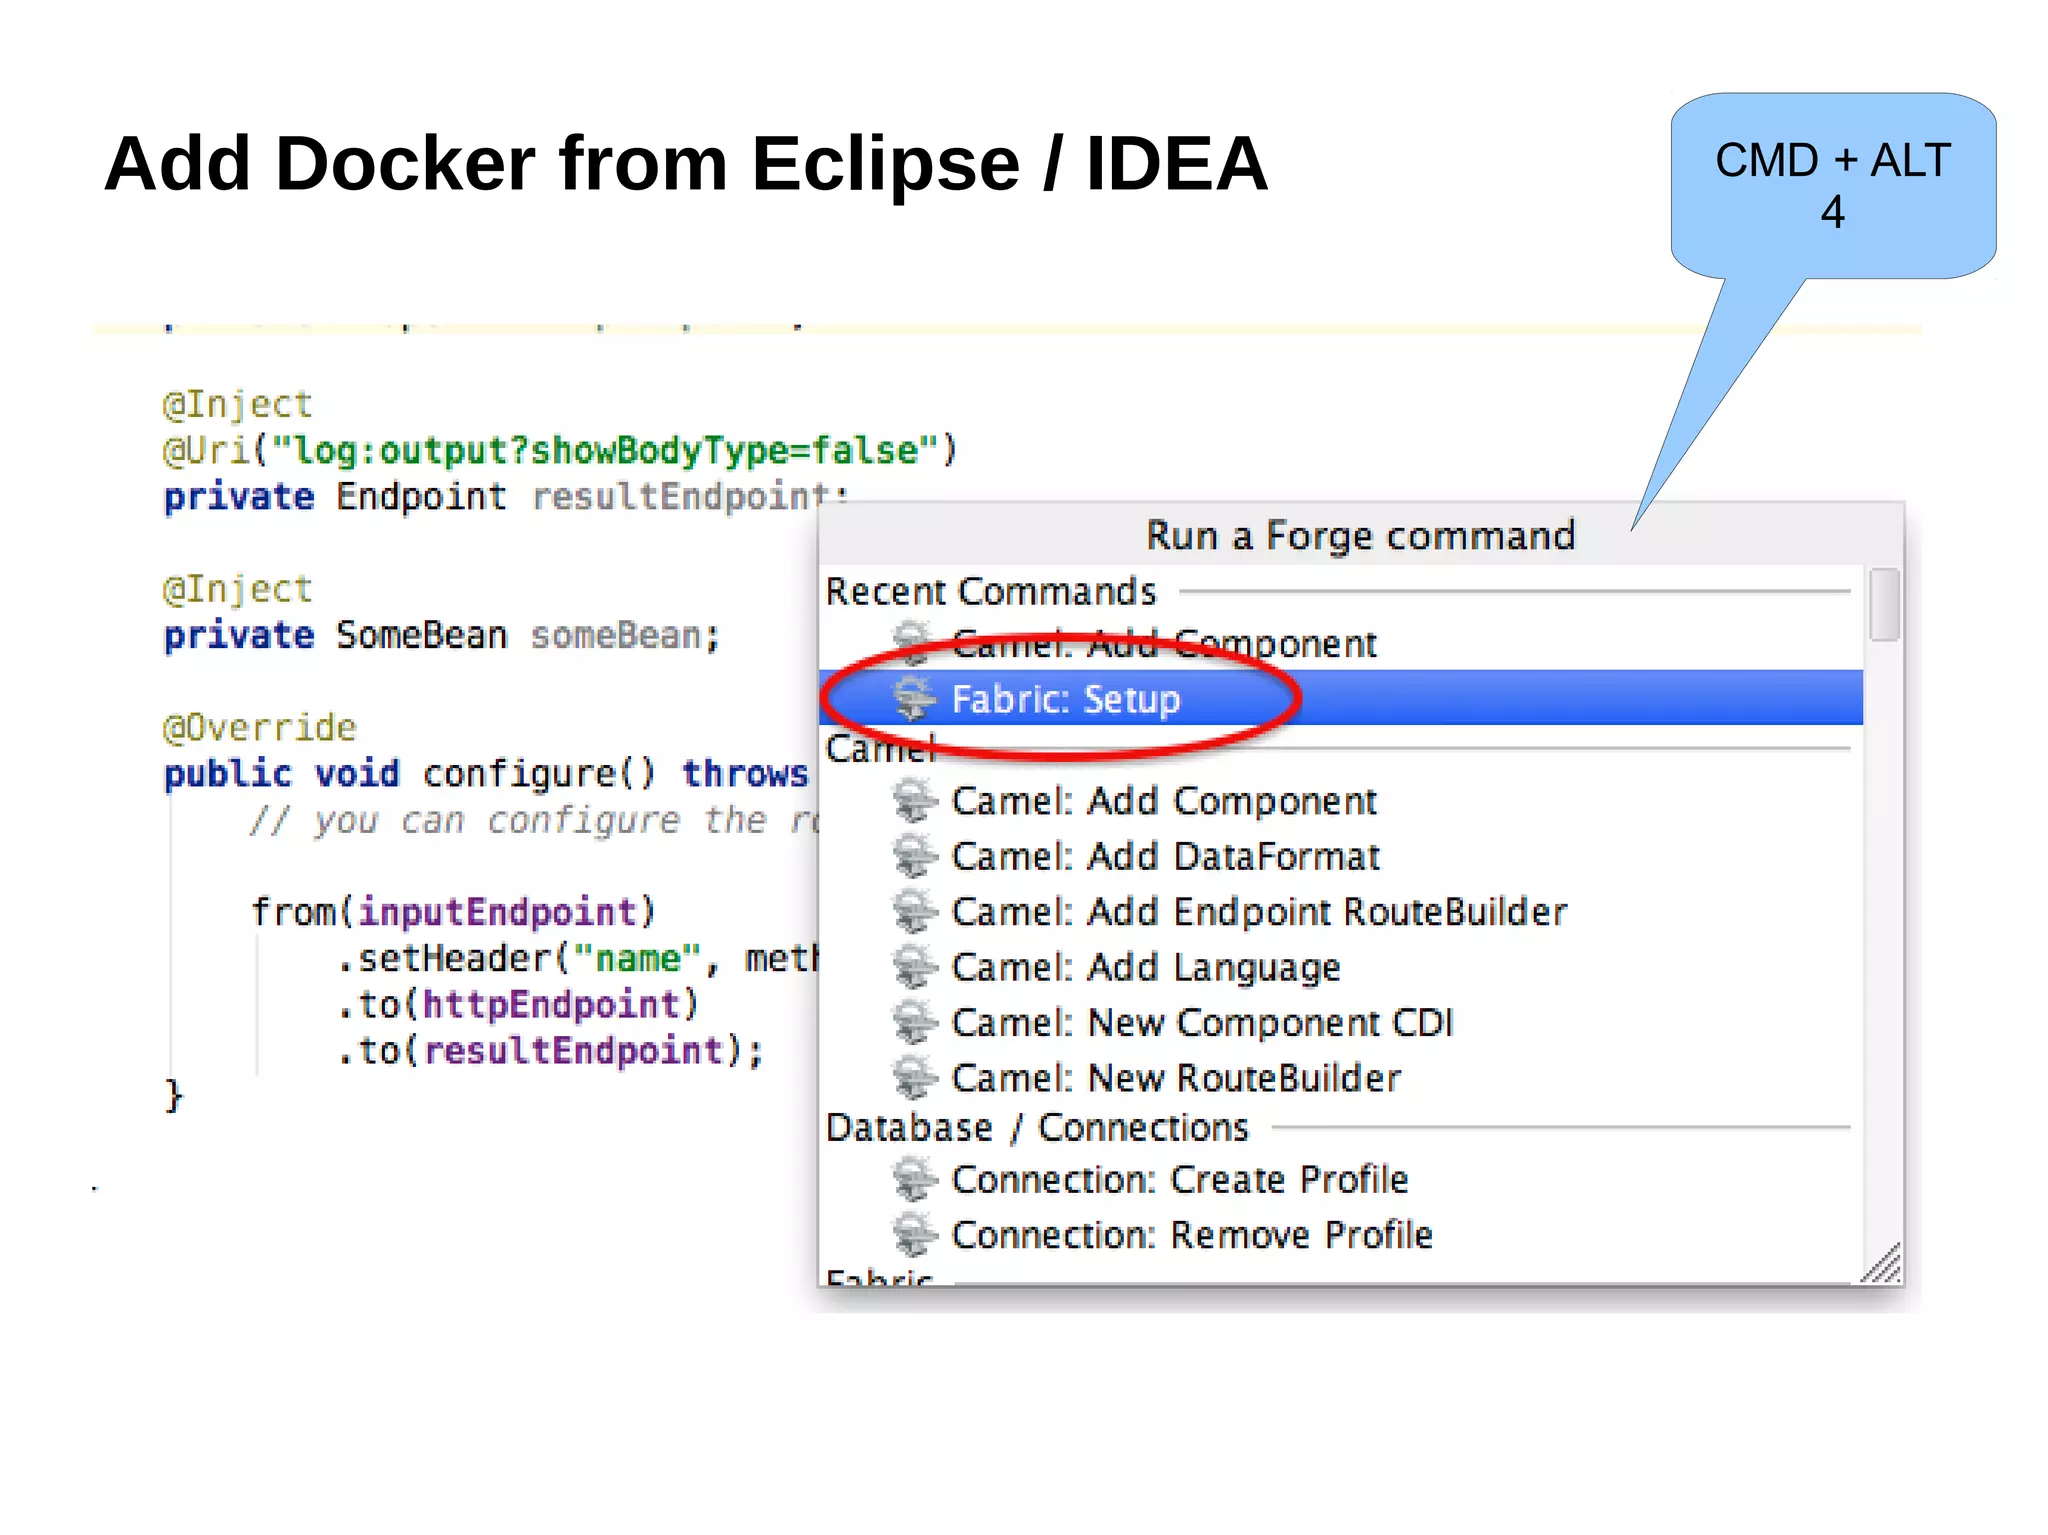Pick Connection: Create Profile entry
This screenshot has height=1535, width=2048.
1179,1180
